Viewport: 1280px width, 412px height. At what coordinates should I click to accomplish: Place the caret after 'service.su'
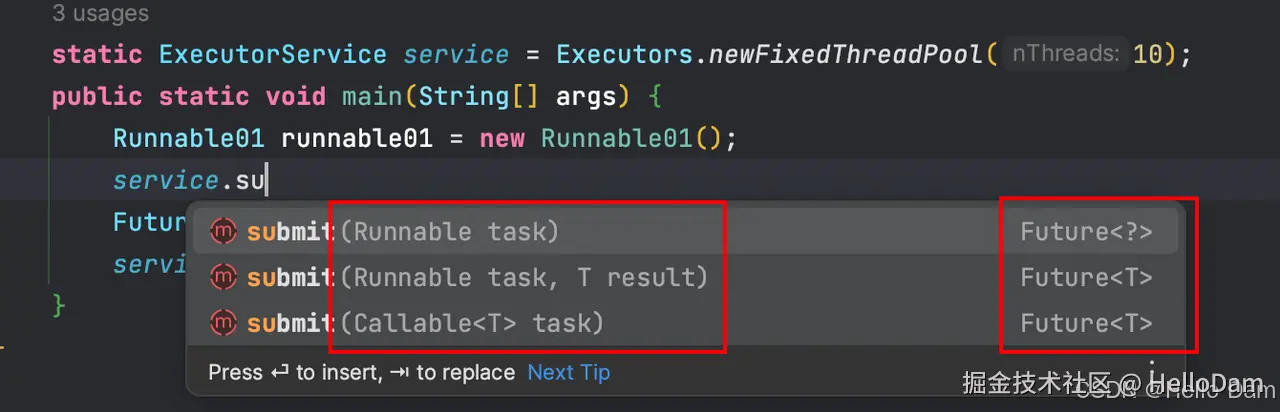point(267,181)
